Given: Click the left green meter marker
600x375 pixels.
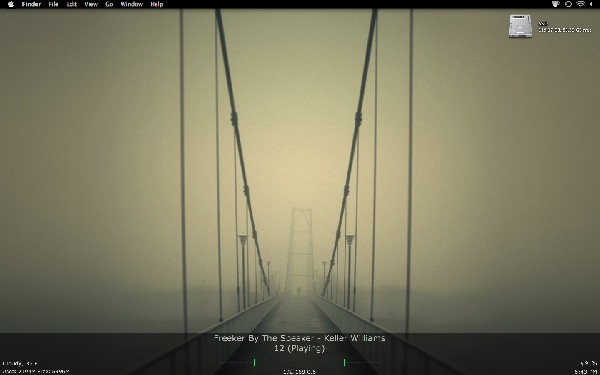Looking at the screenshot, I should pos(254,362).
